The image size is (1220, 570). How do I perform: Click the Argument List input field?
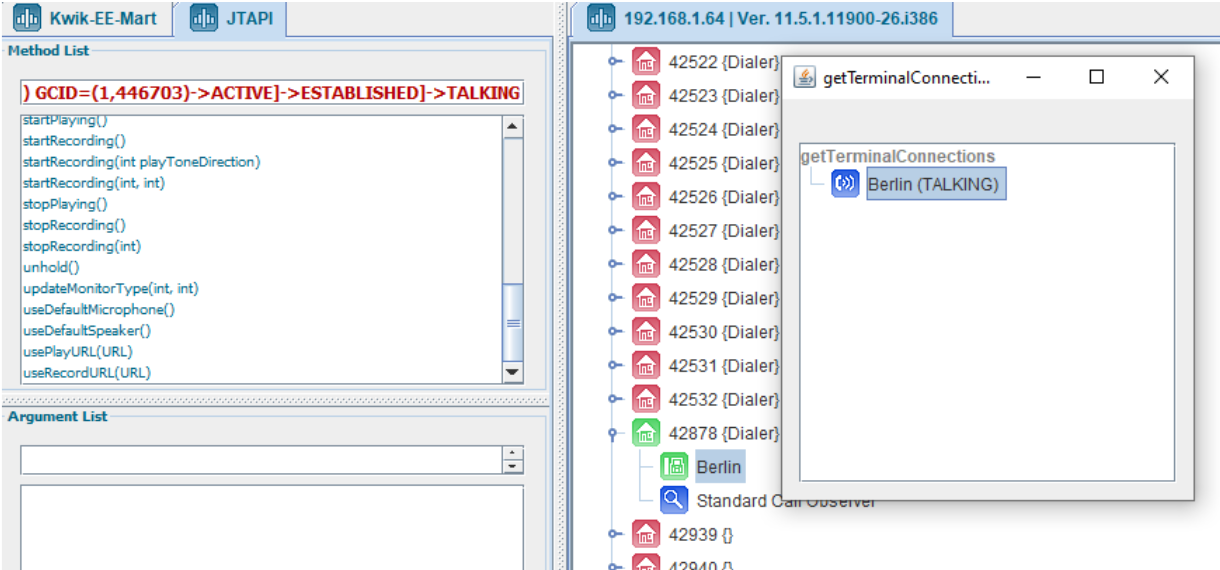pyautogui.click(x=260, y=460)
